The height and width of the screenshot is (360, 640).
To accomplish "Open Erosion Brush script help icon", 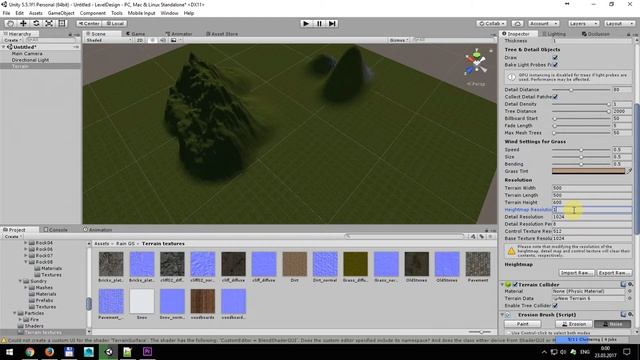I will tap(623, 314).
